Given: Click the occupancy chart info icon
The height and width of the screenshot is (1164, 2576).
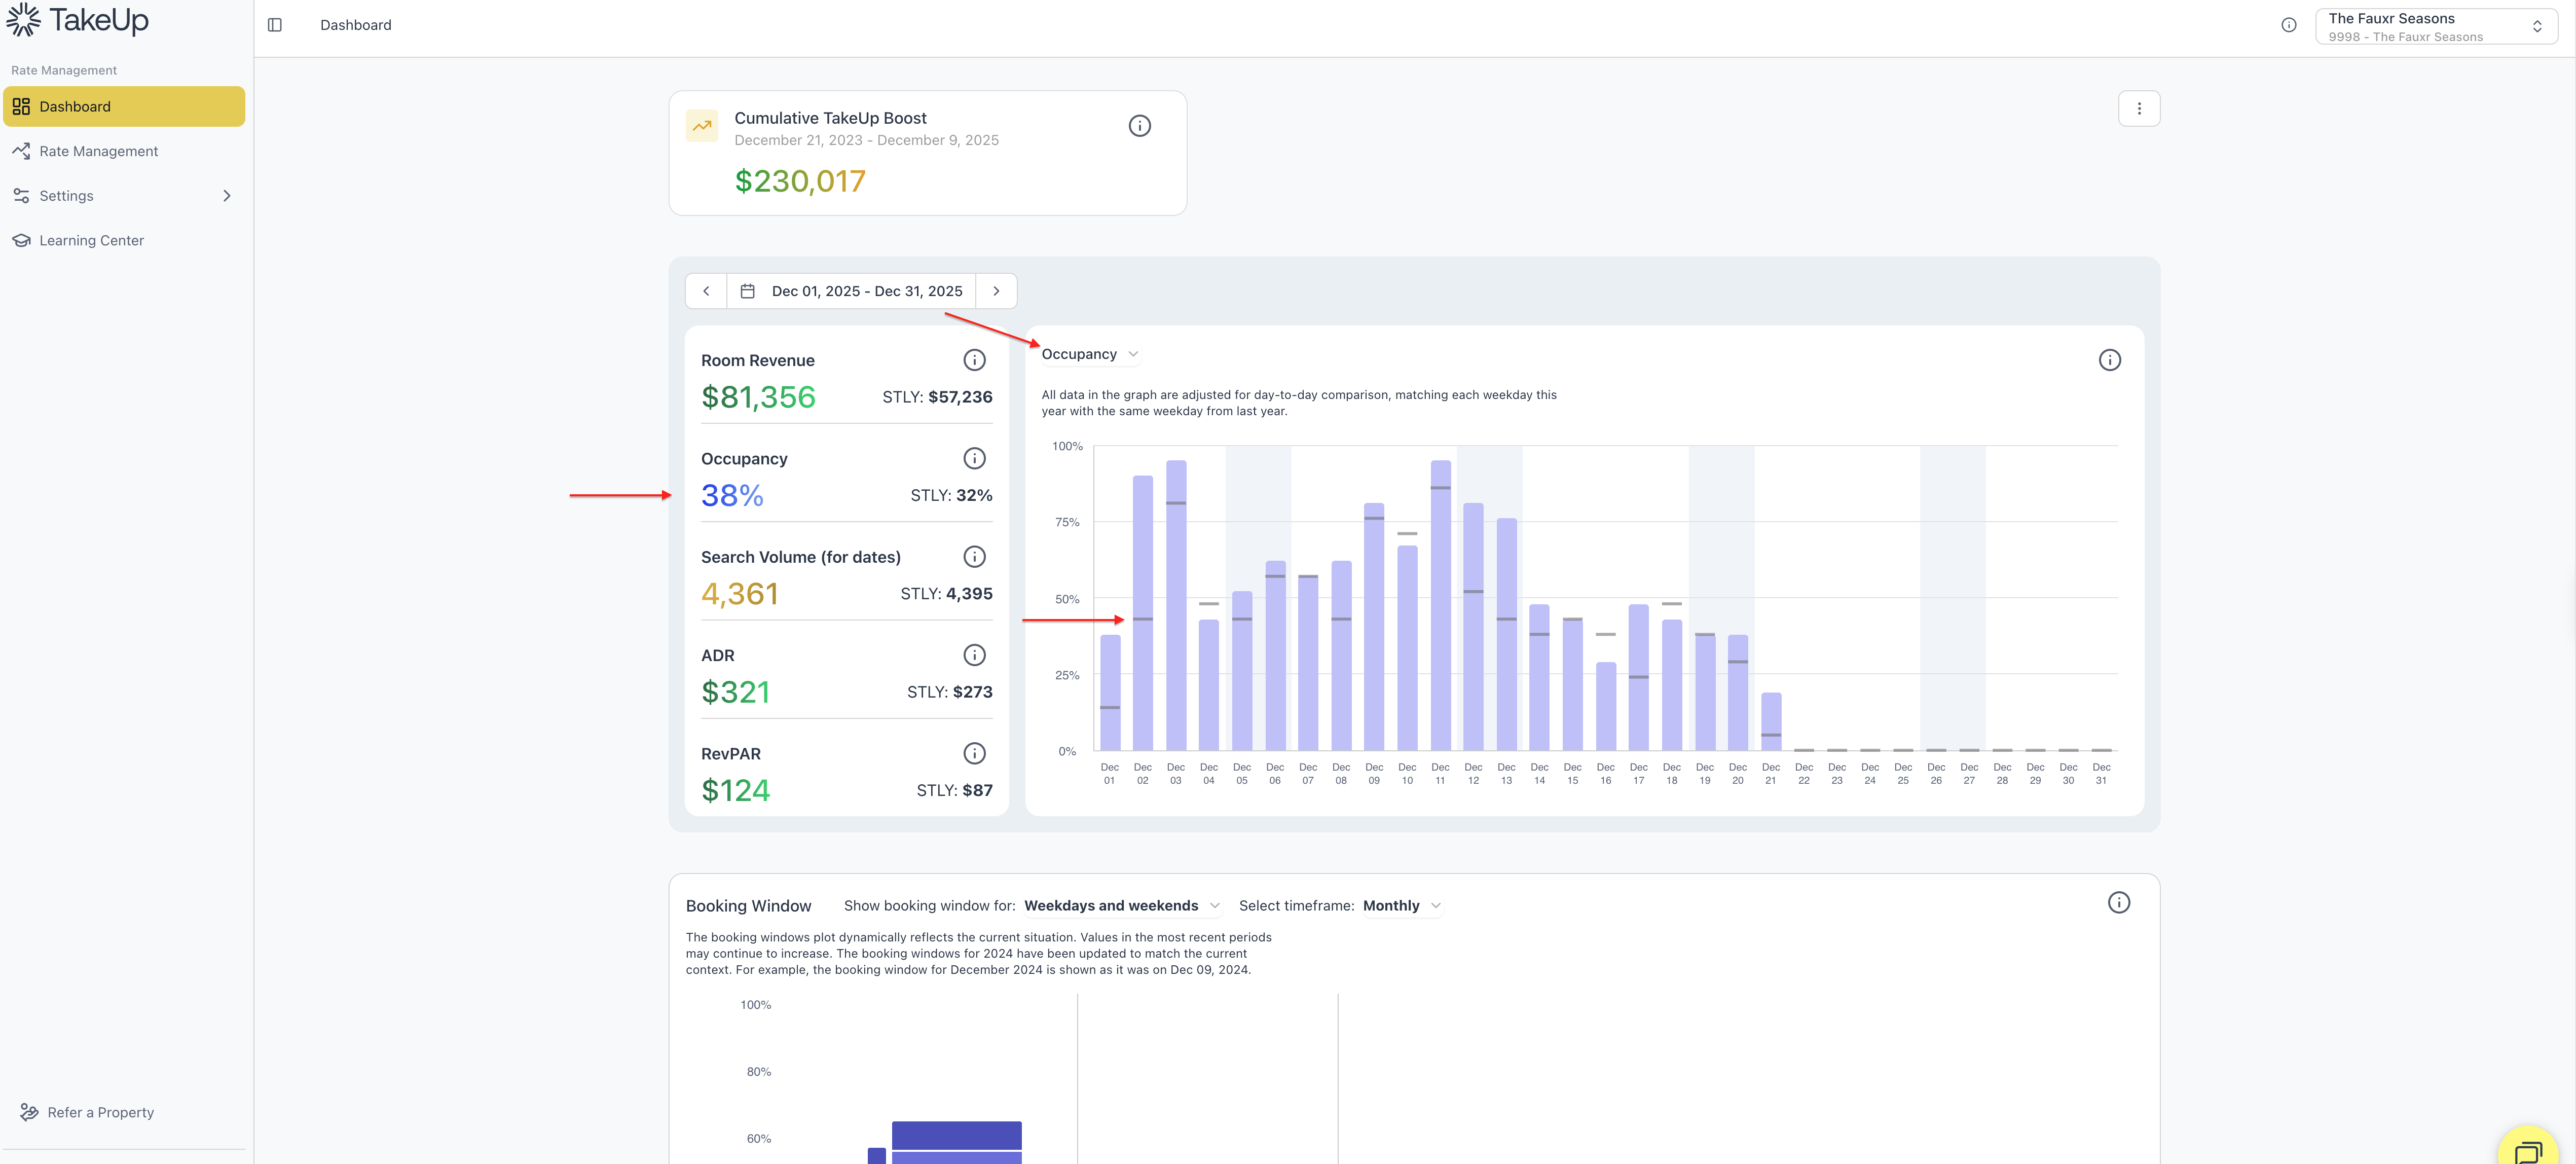Looking at the screenshot, I should [x=2109, y=360].
